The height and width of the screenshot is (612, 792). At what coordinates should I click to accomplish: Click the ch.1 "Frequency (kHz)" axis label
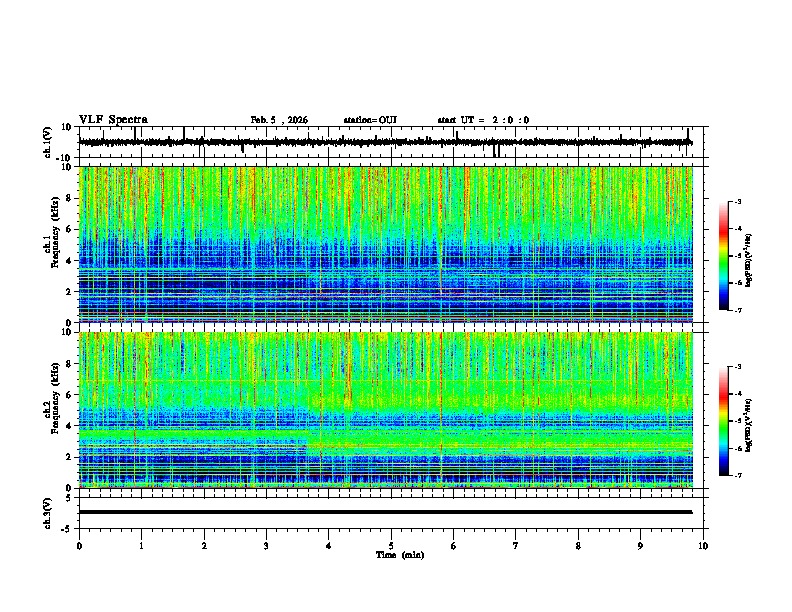[x=55, y=232]
